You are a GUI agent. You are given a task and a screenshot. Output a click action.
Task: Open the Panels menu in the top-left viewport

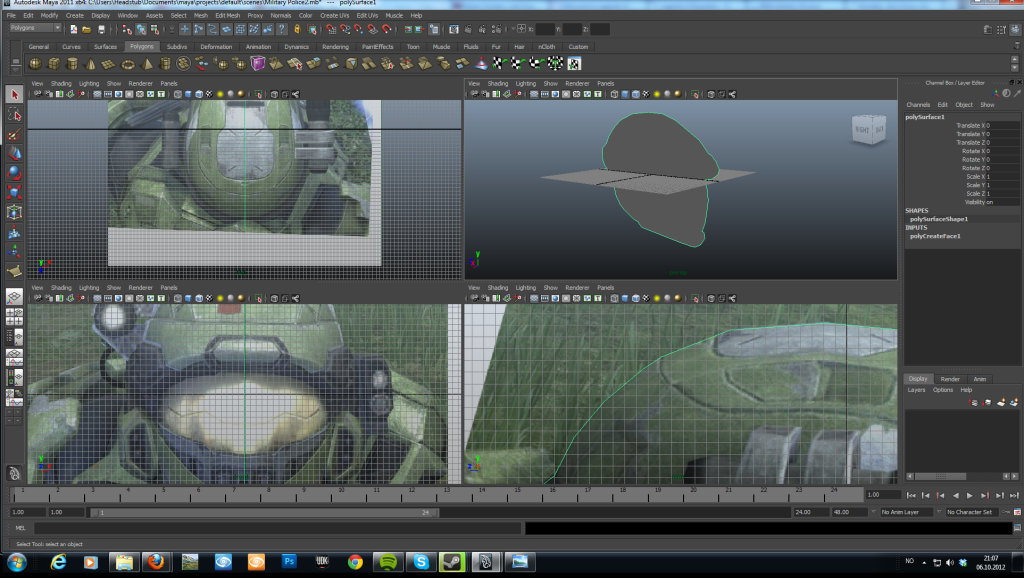click(168, 84)
